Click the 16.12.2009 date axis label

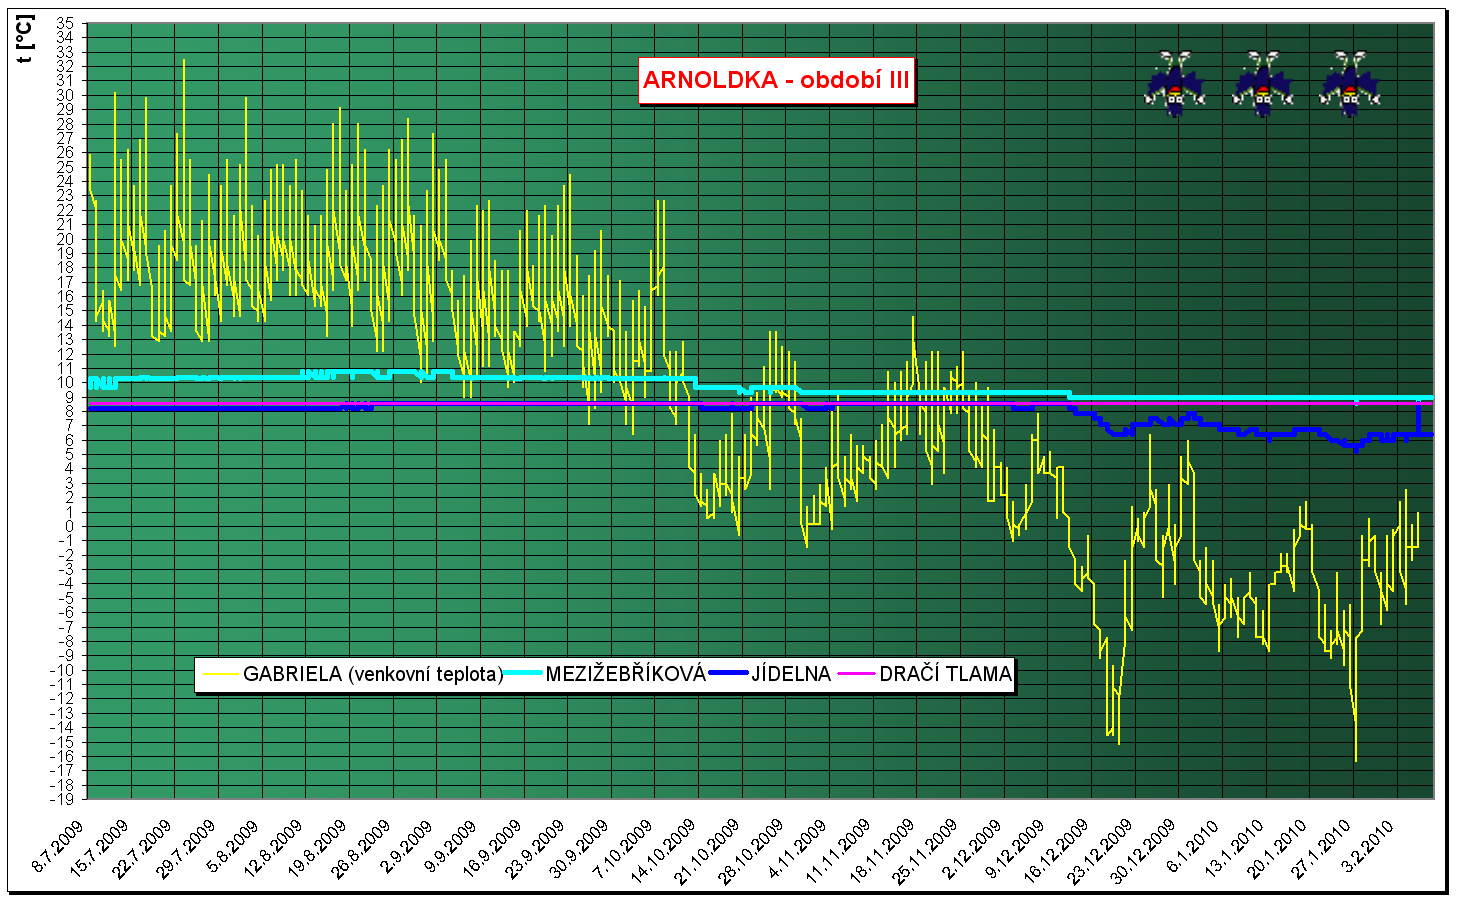(1057, 851)
